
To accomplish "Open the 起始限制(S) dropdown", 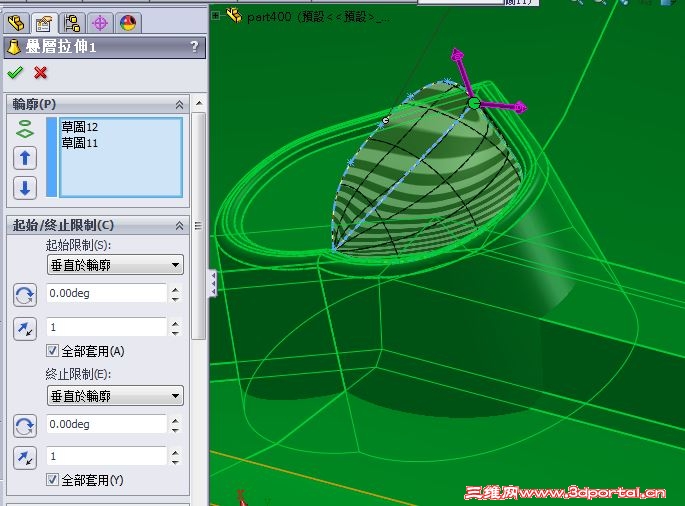I will [115, 265].
